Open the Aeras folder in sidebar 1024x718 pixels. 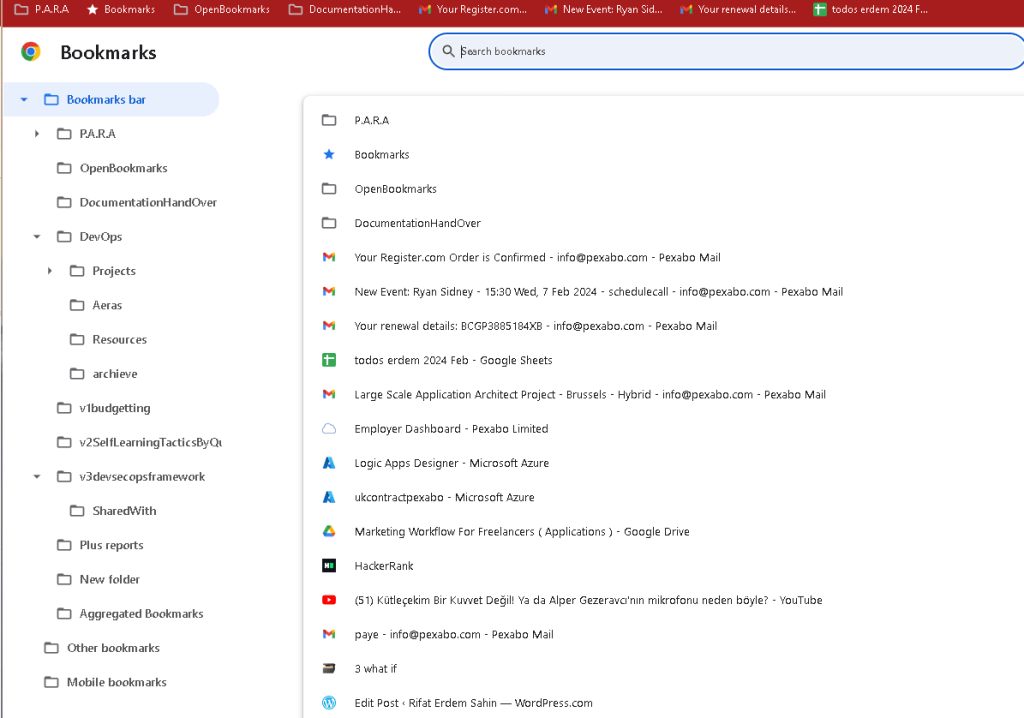107,305
